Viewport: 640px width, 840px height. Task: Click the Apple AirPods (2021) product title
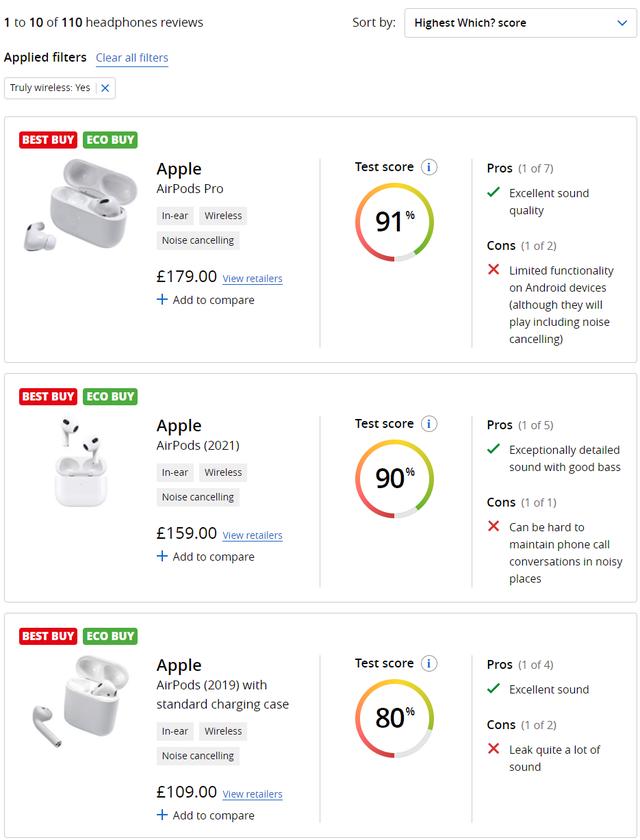(x=198, y=434)
